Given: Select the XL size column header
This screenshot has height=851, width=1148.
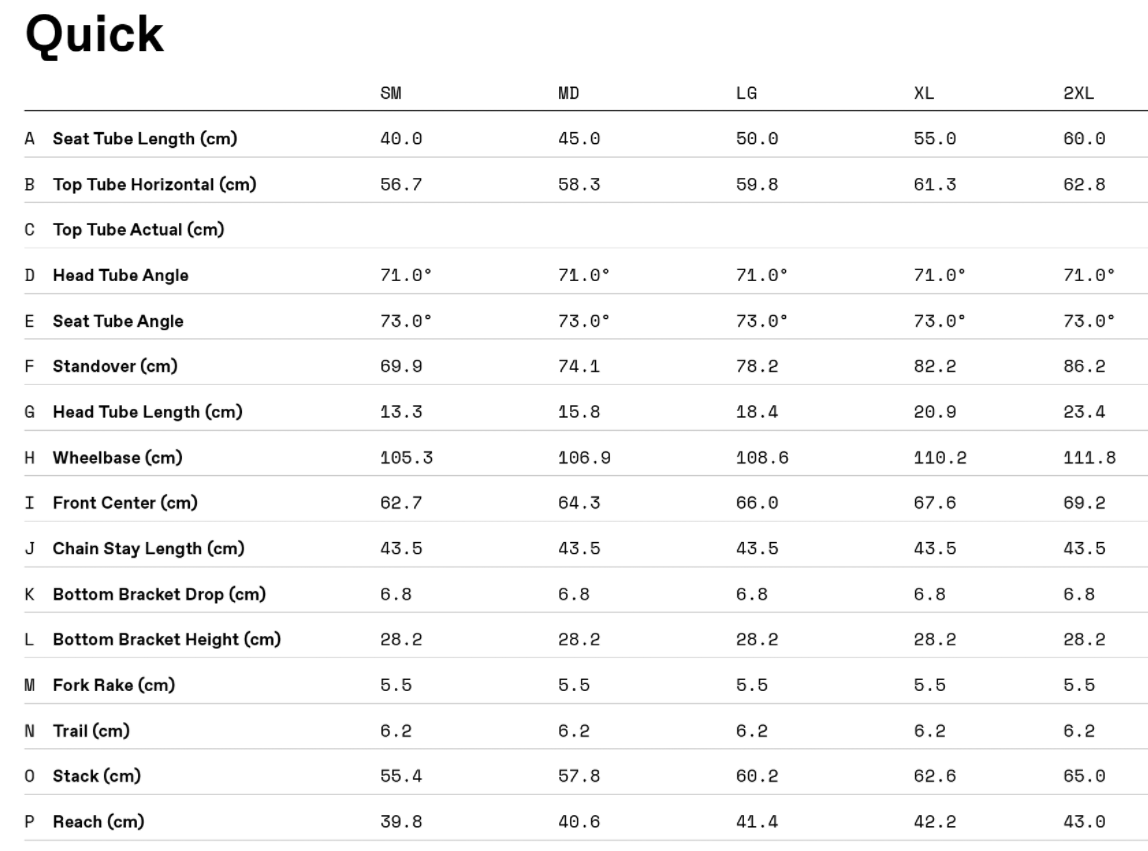Looking at the screenshot, I should [924, 94].
